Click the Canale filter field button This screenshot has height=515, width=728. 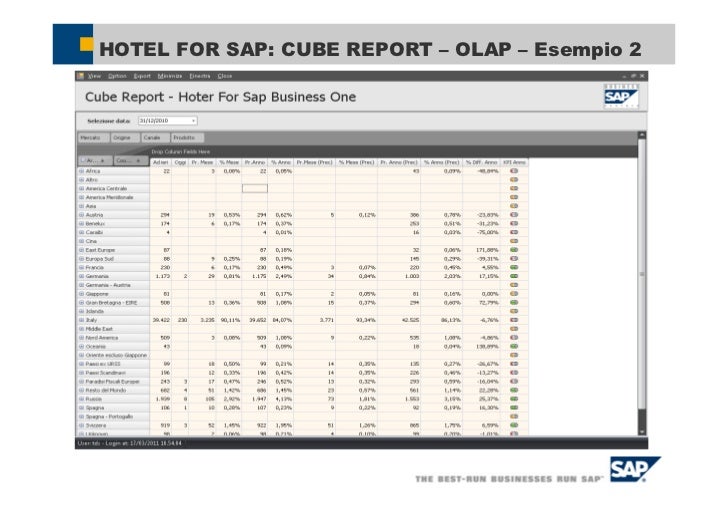155,138
